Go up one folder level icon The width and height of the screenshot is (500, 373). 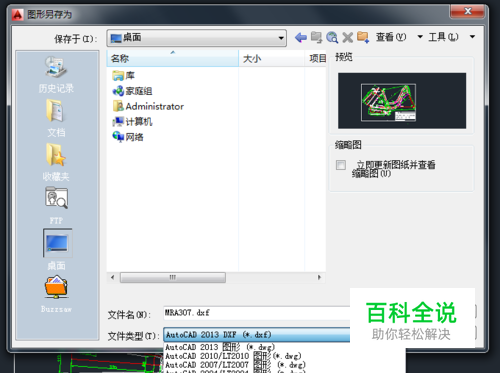pyautogui.click(x=316, y=37)
